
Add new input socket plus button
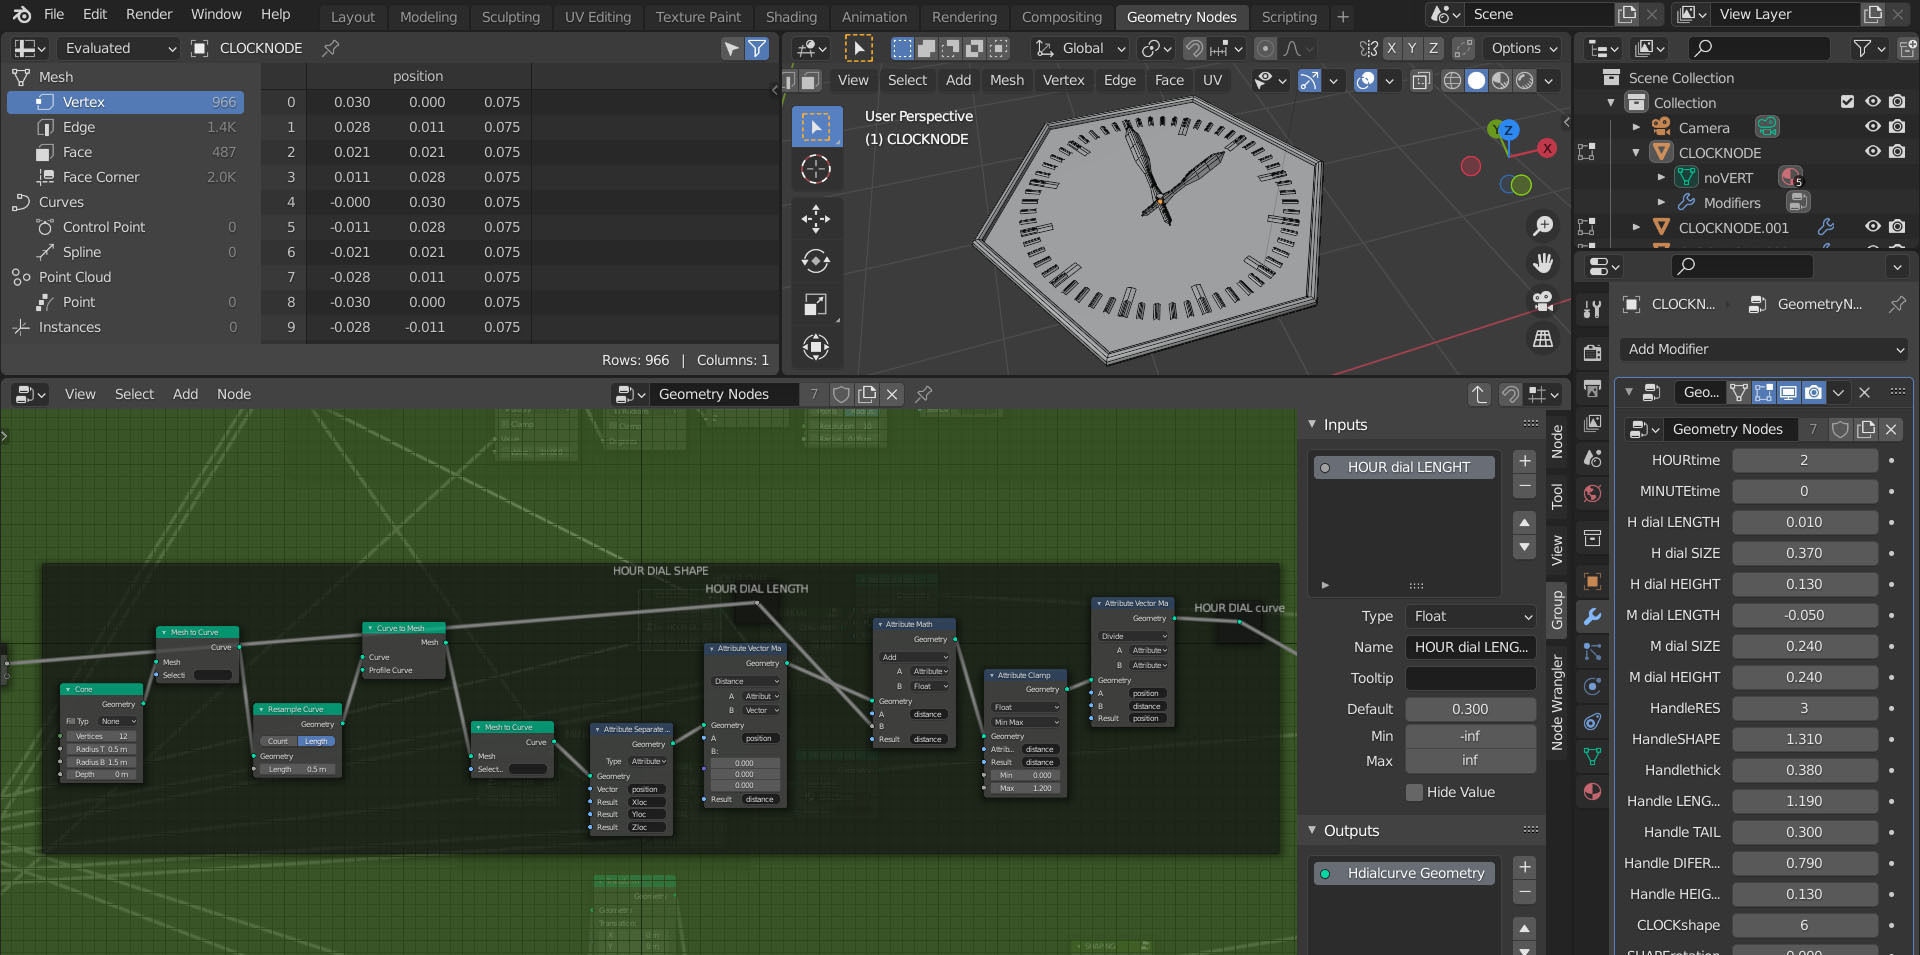(x=1524, y=461)
